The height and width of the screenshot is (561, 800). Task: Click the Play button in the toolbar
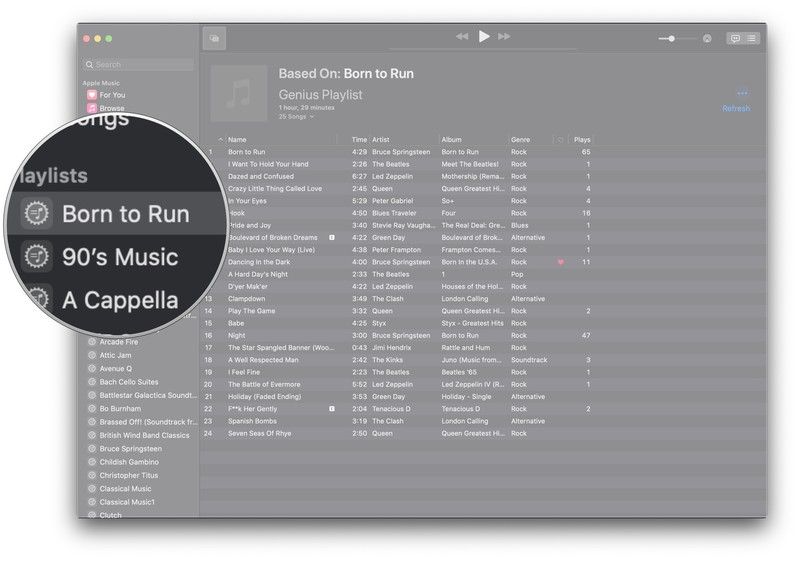click(484, 37)
